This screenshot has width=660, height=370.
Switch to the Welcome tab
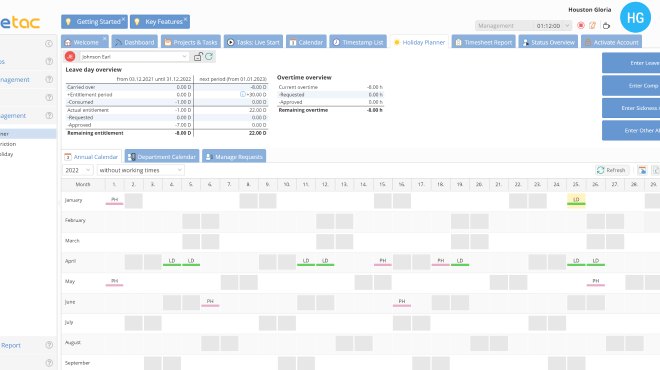click(x=85, y=42)
